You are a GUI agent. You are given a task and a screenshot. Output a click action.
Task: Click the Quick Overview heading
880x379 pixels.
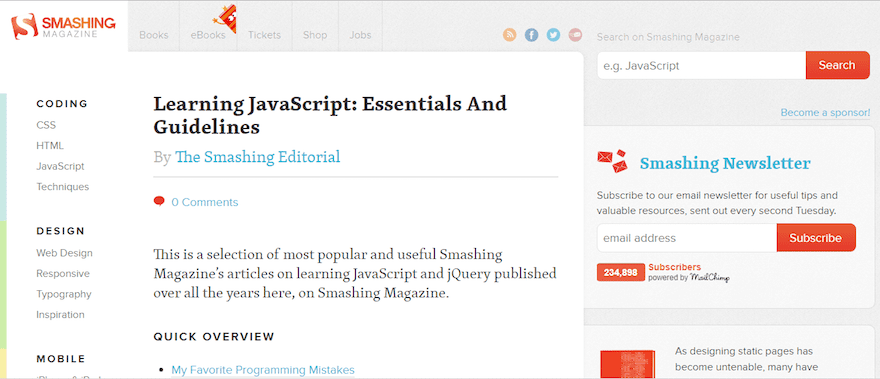coord(214,337)
